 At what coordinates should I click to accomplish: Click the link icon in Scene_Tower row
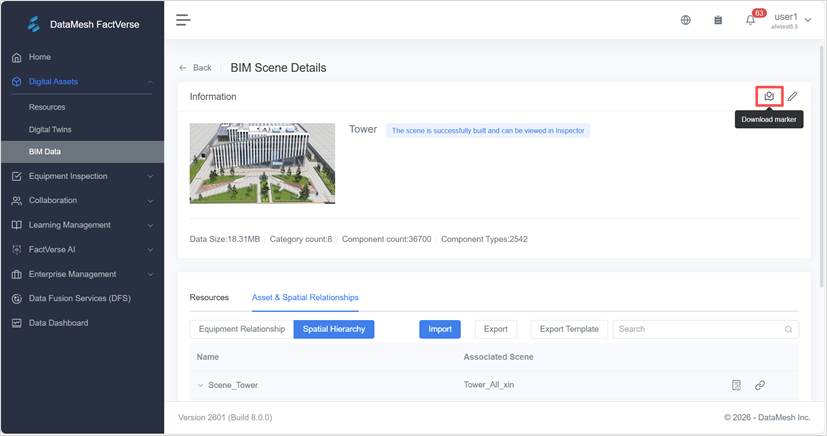[x=760, y=385]
